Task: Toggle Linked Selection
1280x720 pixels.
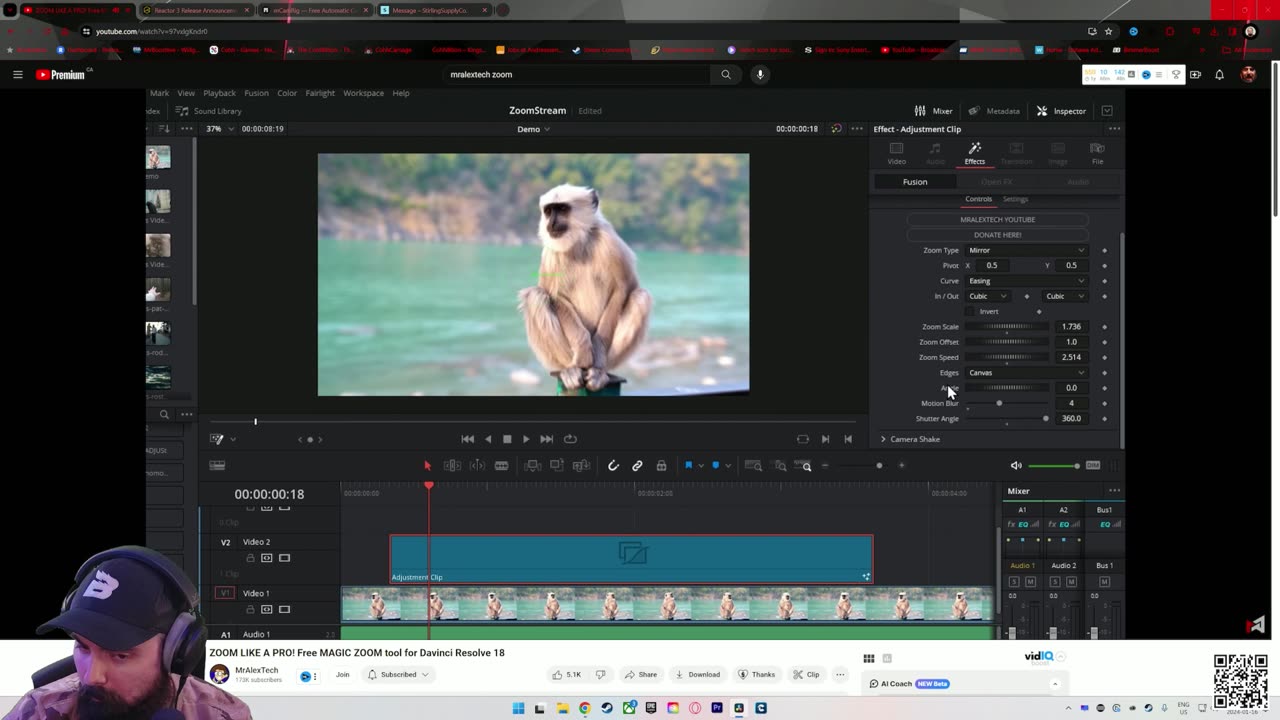Action: pos(637,465)
